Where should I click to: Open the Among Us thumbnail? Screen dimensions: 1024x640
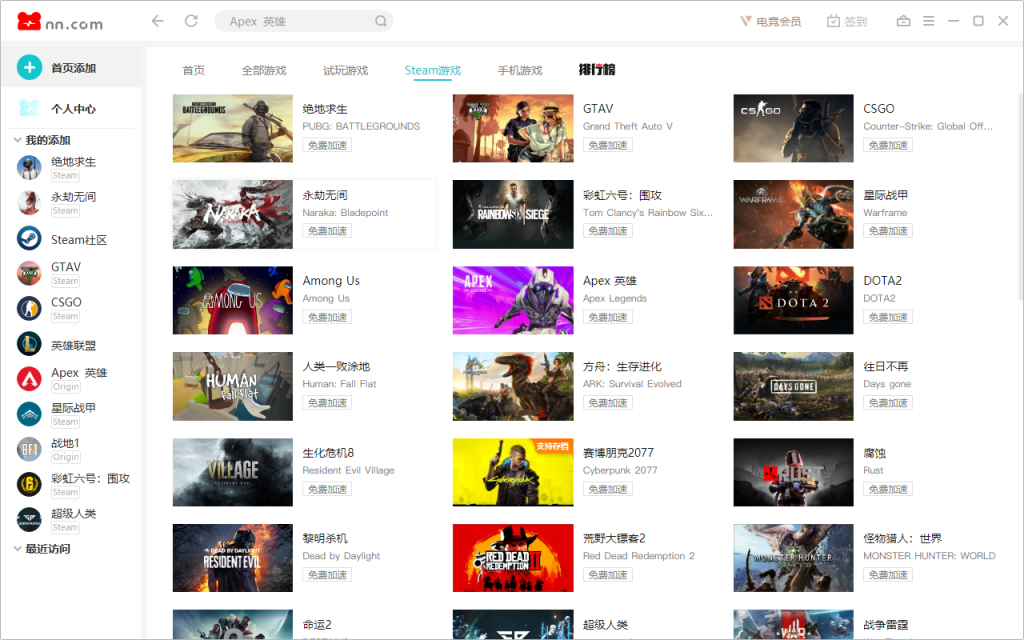click(232, 300)
